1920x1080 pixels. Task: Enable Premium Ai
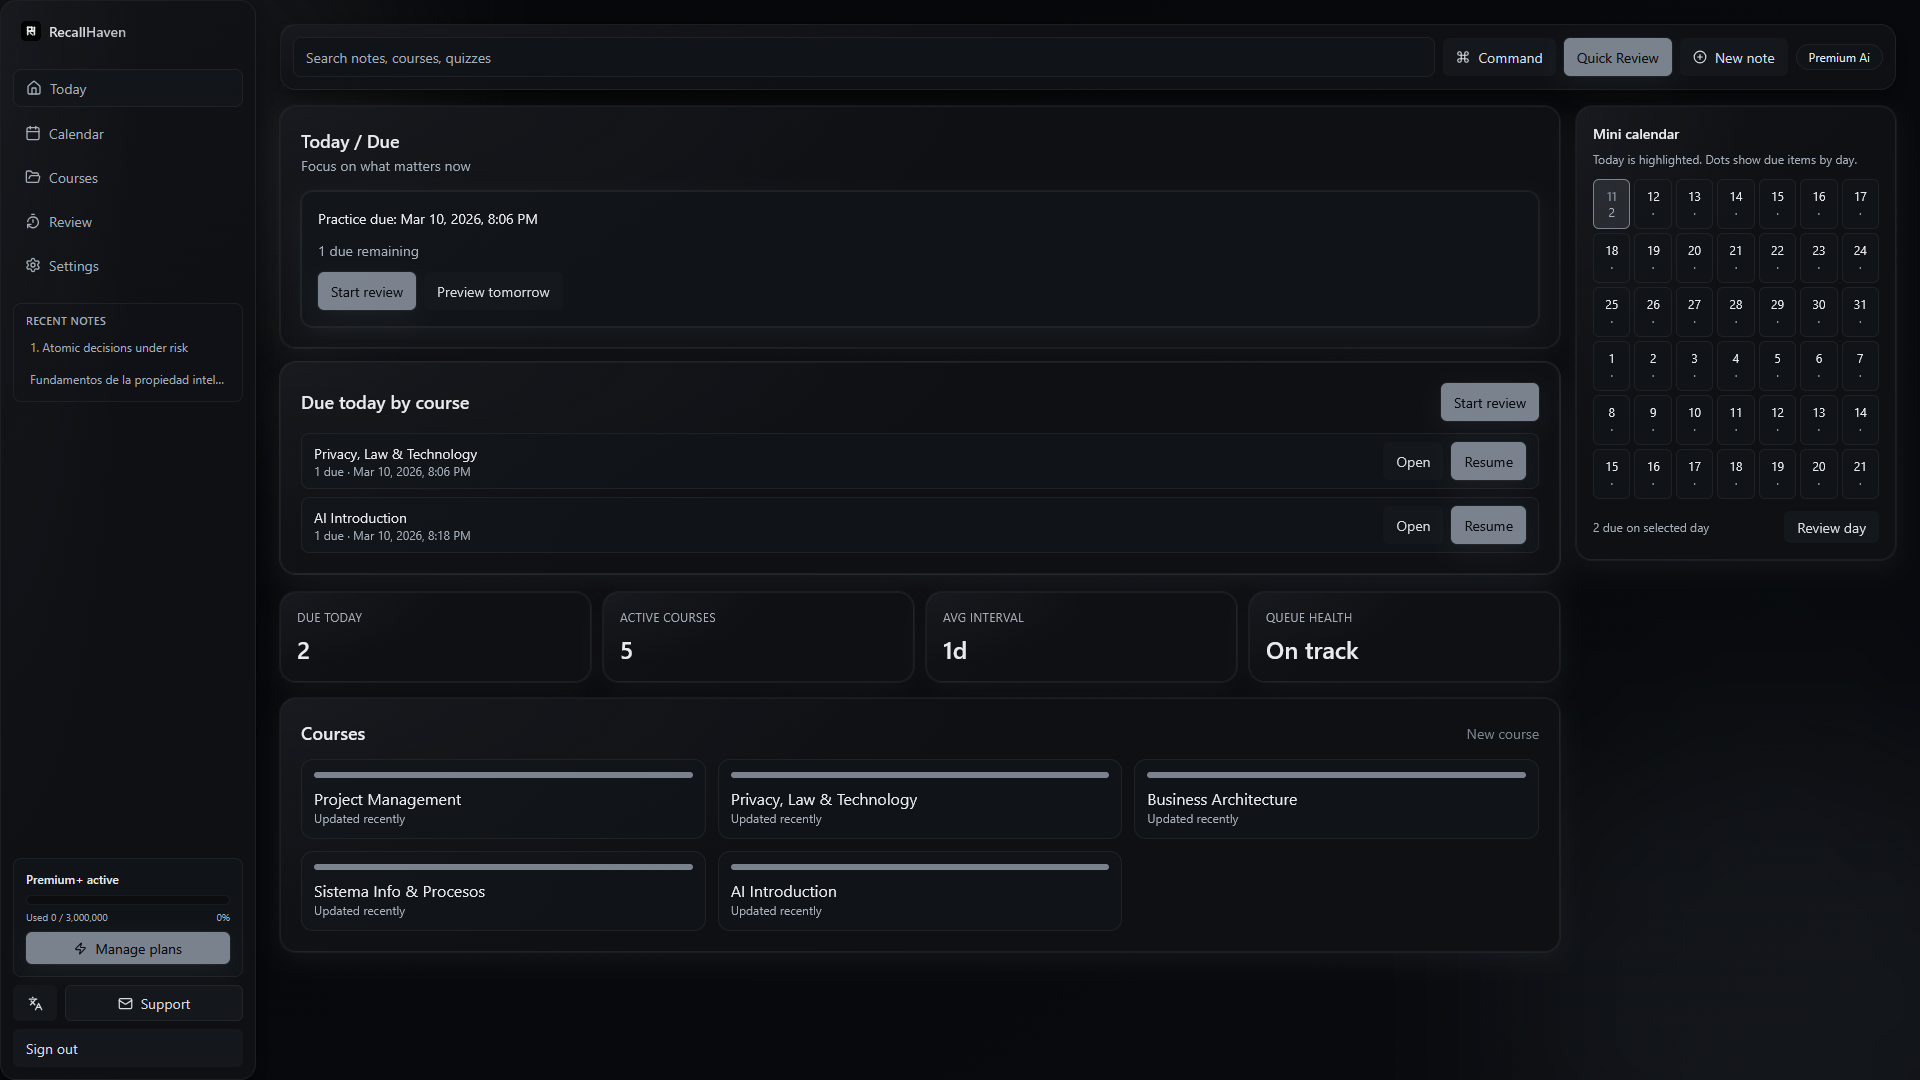1839,57
